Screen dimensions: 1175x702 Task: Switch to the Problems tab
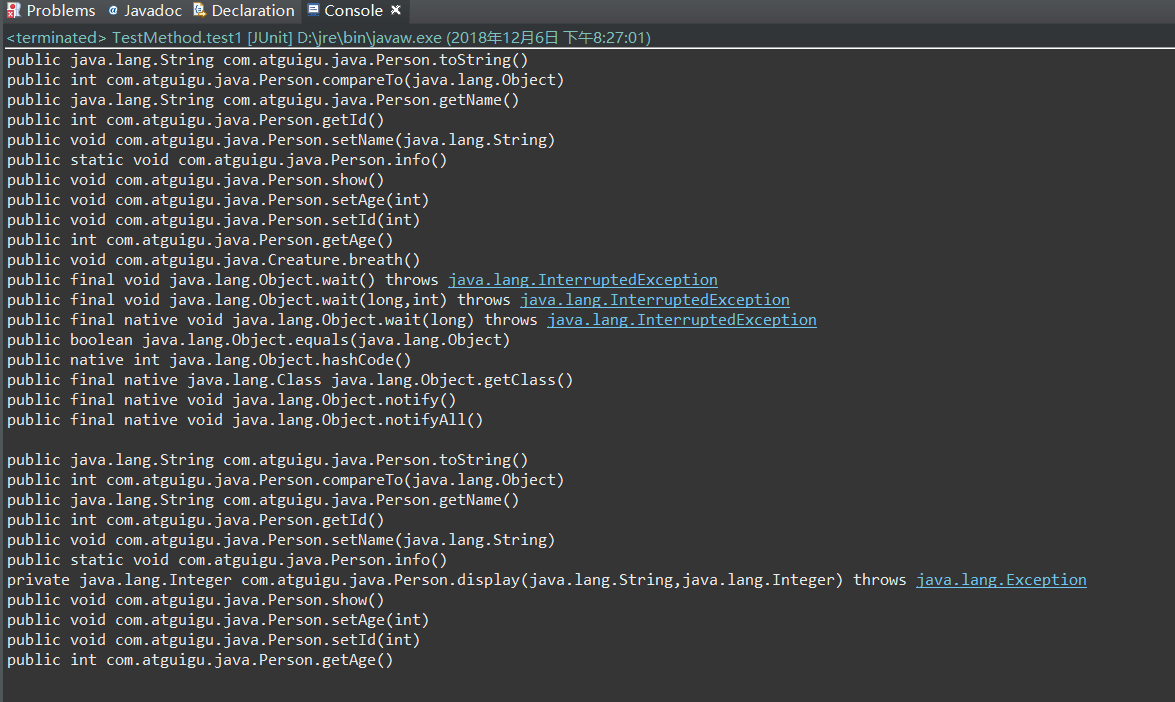[x=51, y=10]
